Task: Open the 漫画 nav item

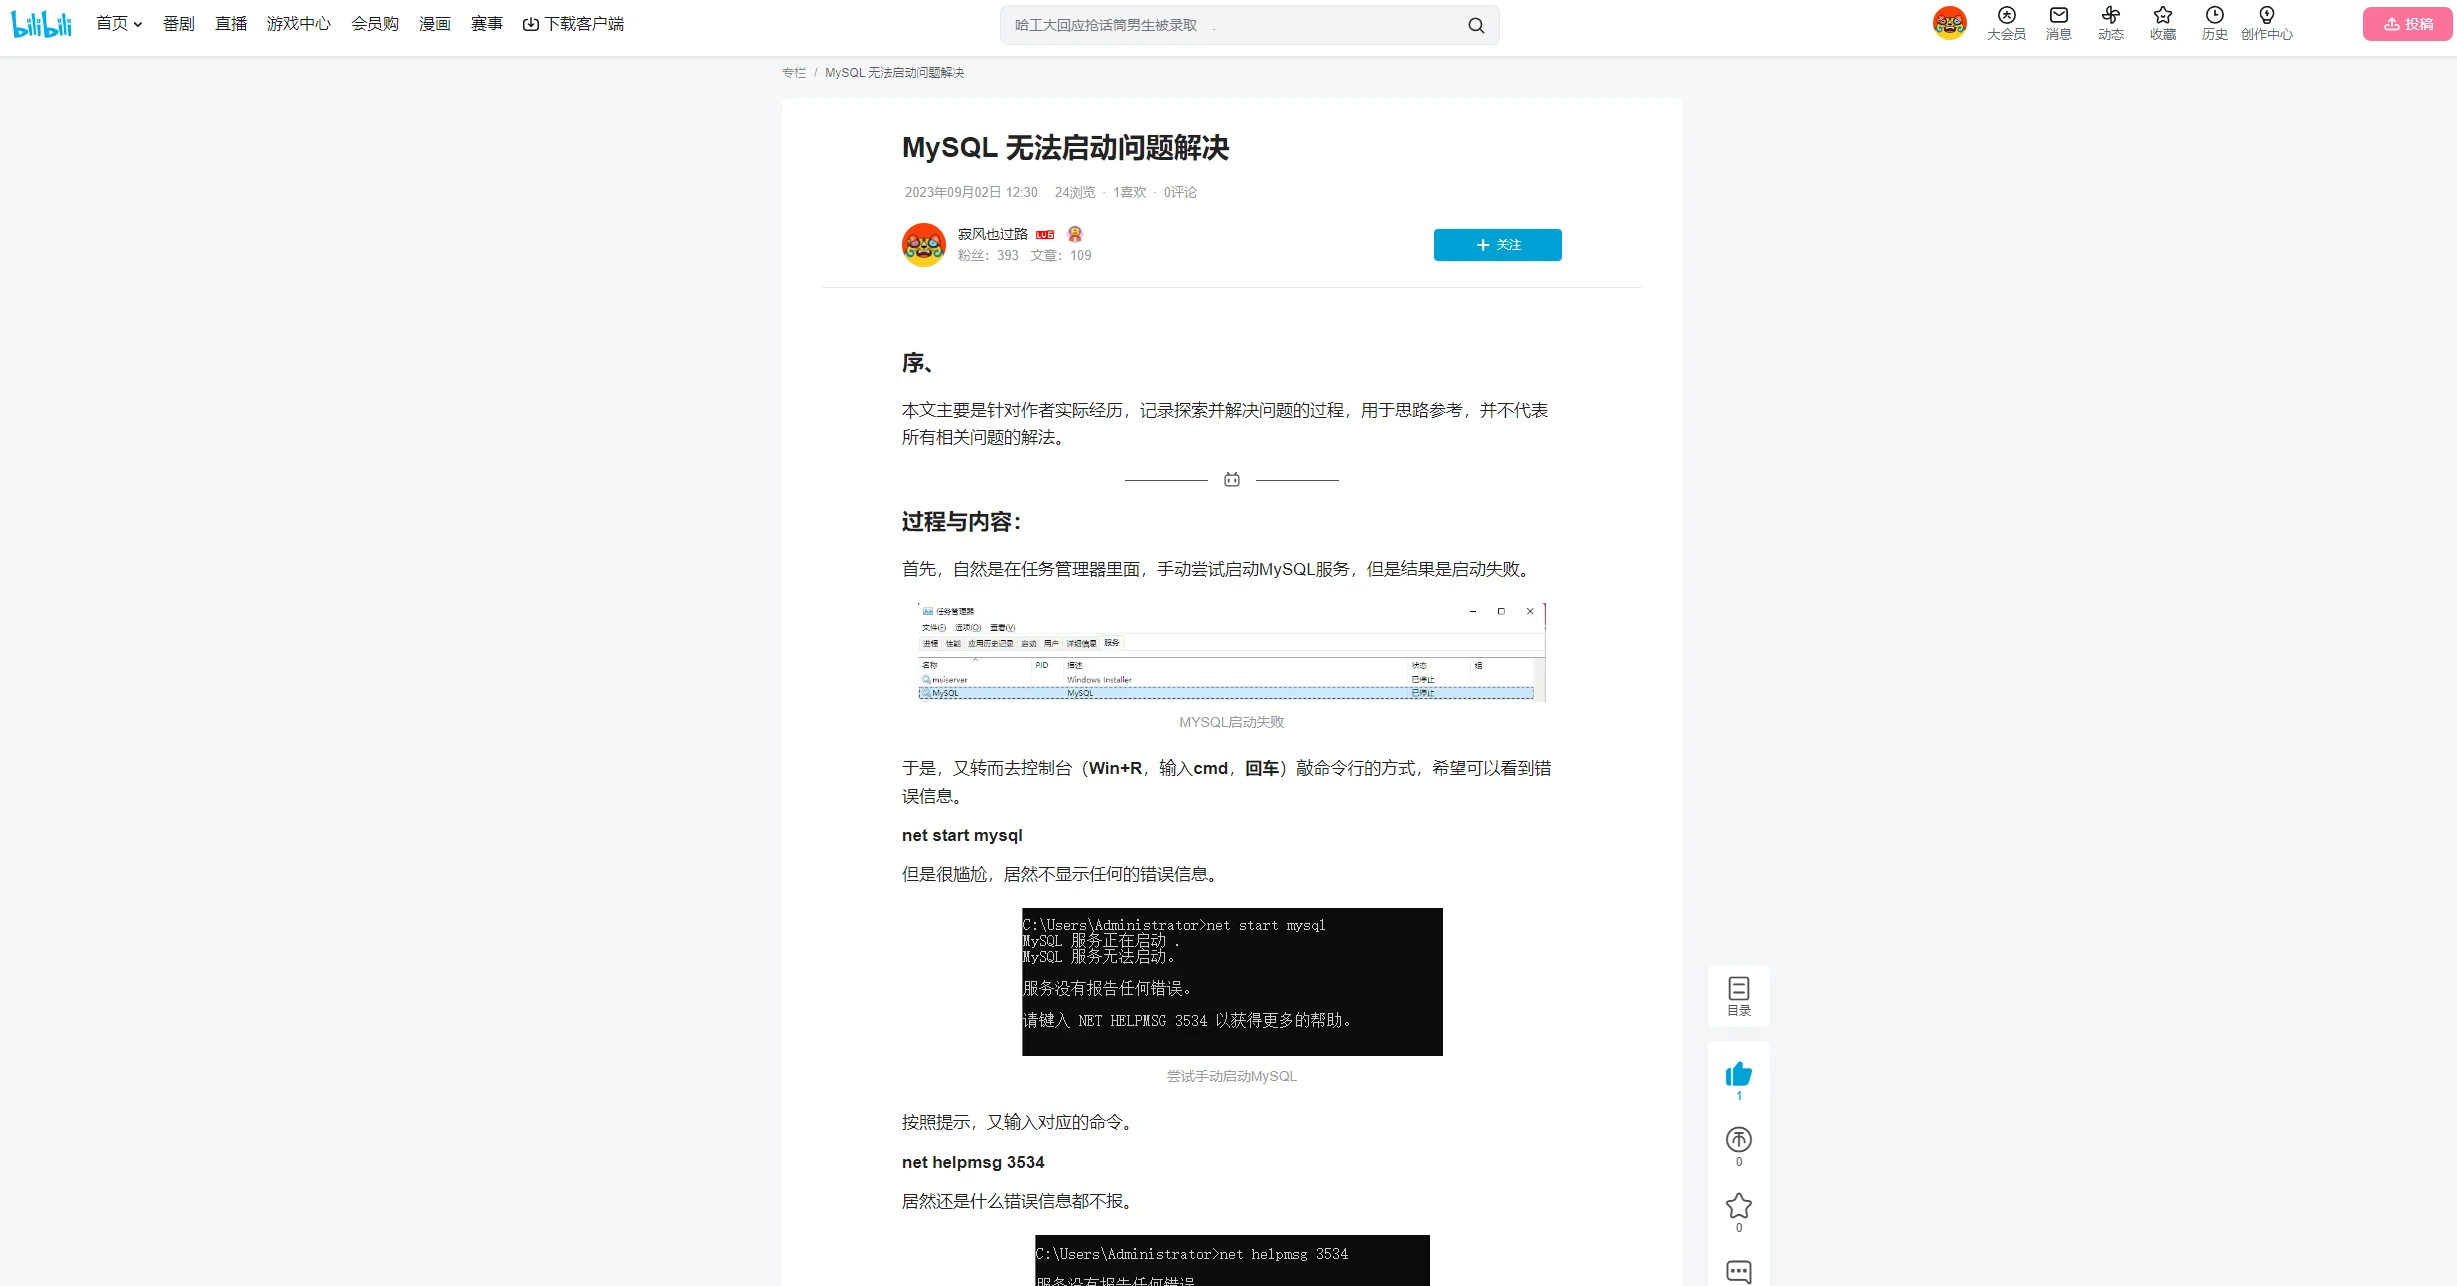Action: pos(435,24)
